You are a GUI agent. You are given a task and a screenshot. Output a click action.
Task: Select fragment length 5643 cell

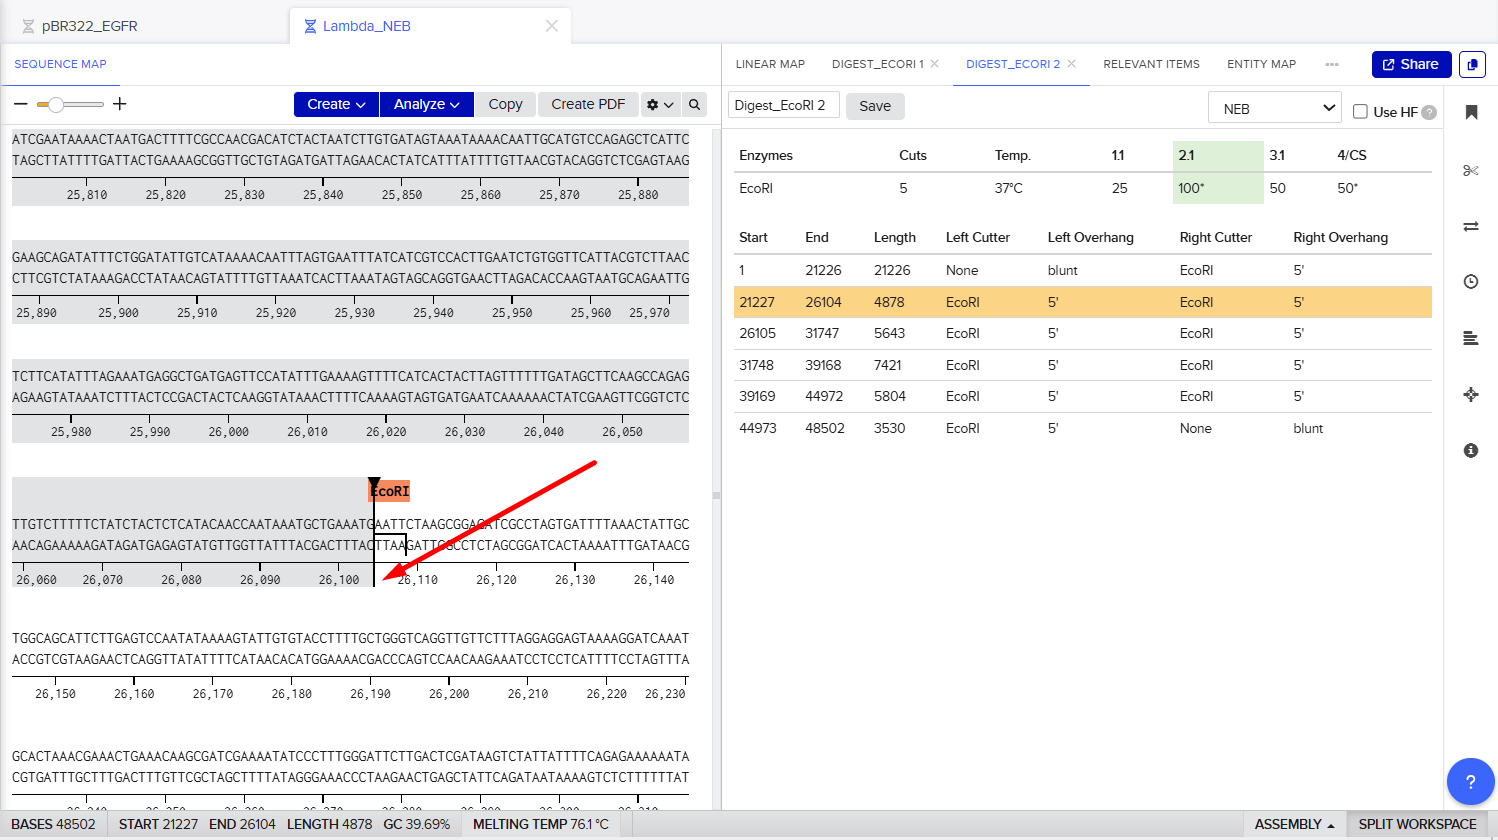click(x=889, y=333)
